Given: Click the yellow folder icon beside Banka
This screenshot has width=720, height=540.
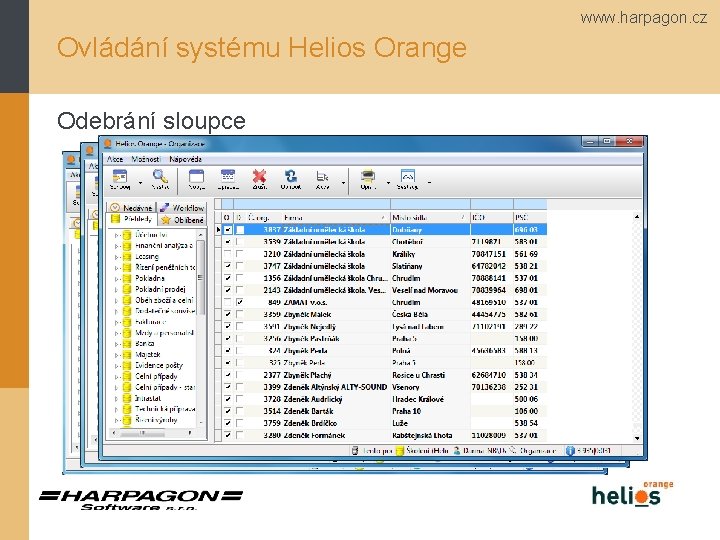Looking at the screenshot, I should [x=127, y=343].
